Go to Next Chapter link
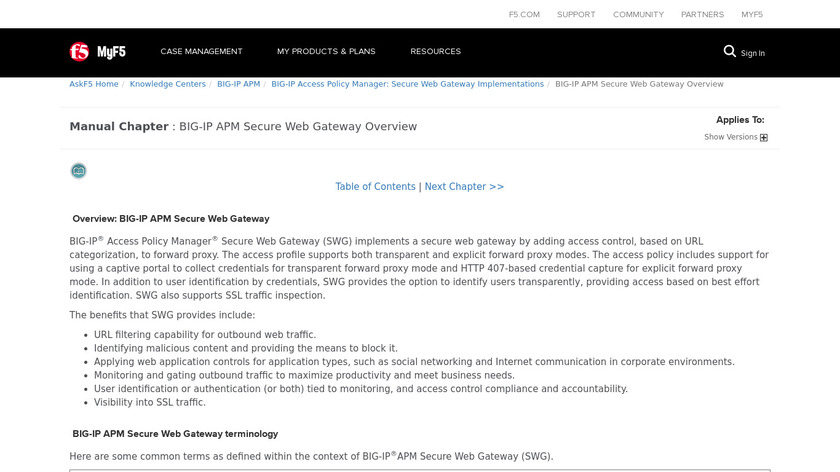This screenshot has height=472, width=840. click(x=464, y=187)
